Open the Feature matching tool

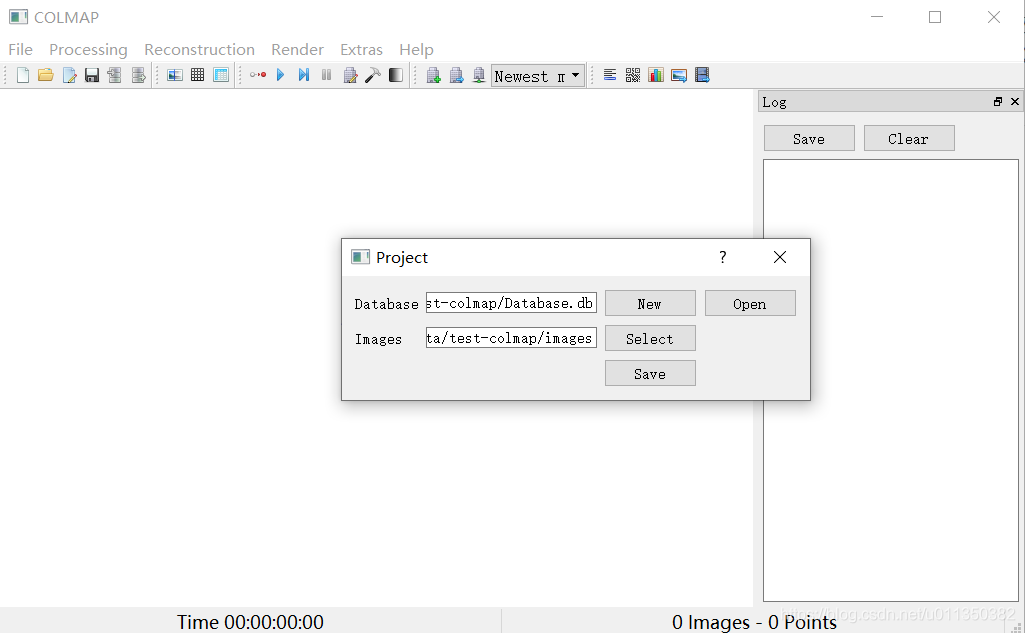coord(198,74)
